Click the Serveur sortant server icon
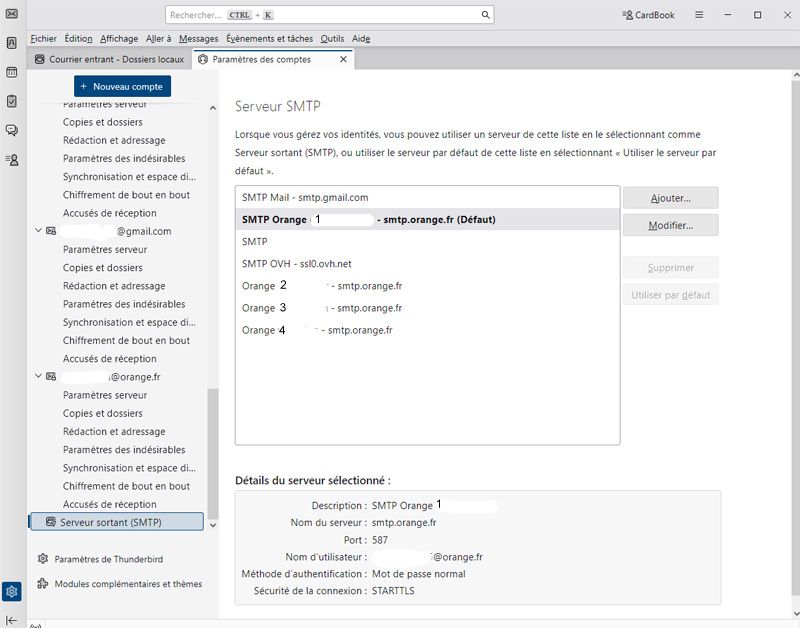The image size is (800, 628). (x=51, y=522)
